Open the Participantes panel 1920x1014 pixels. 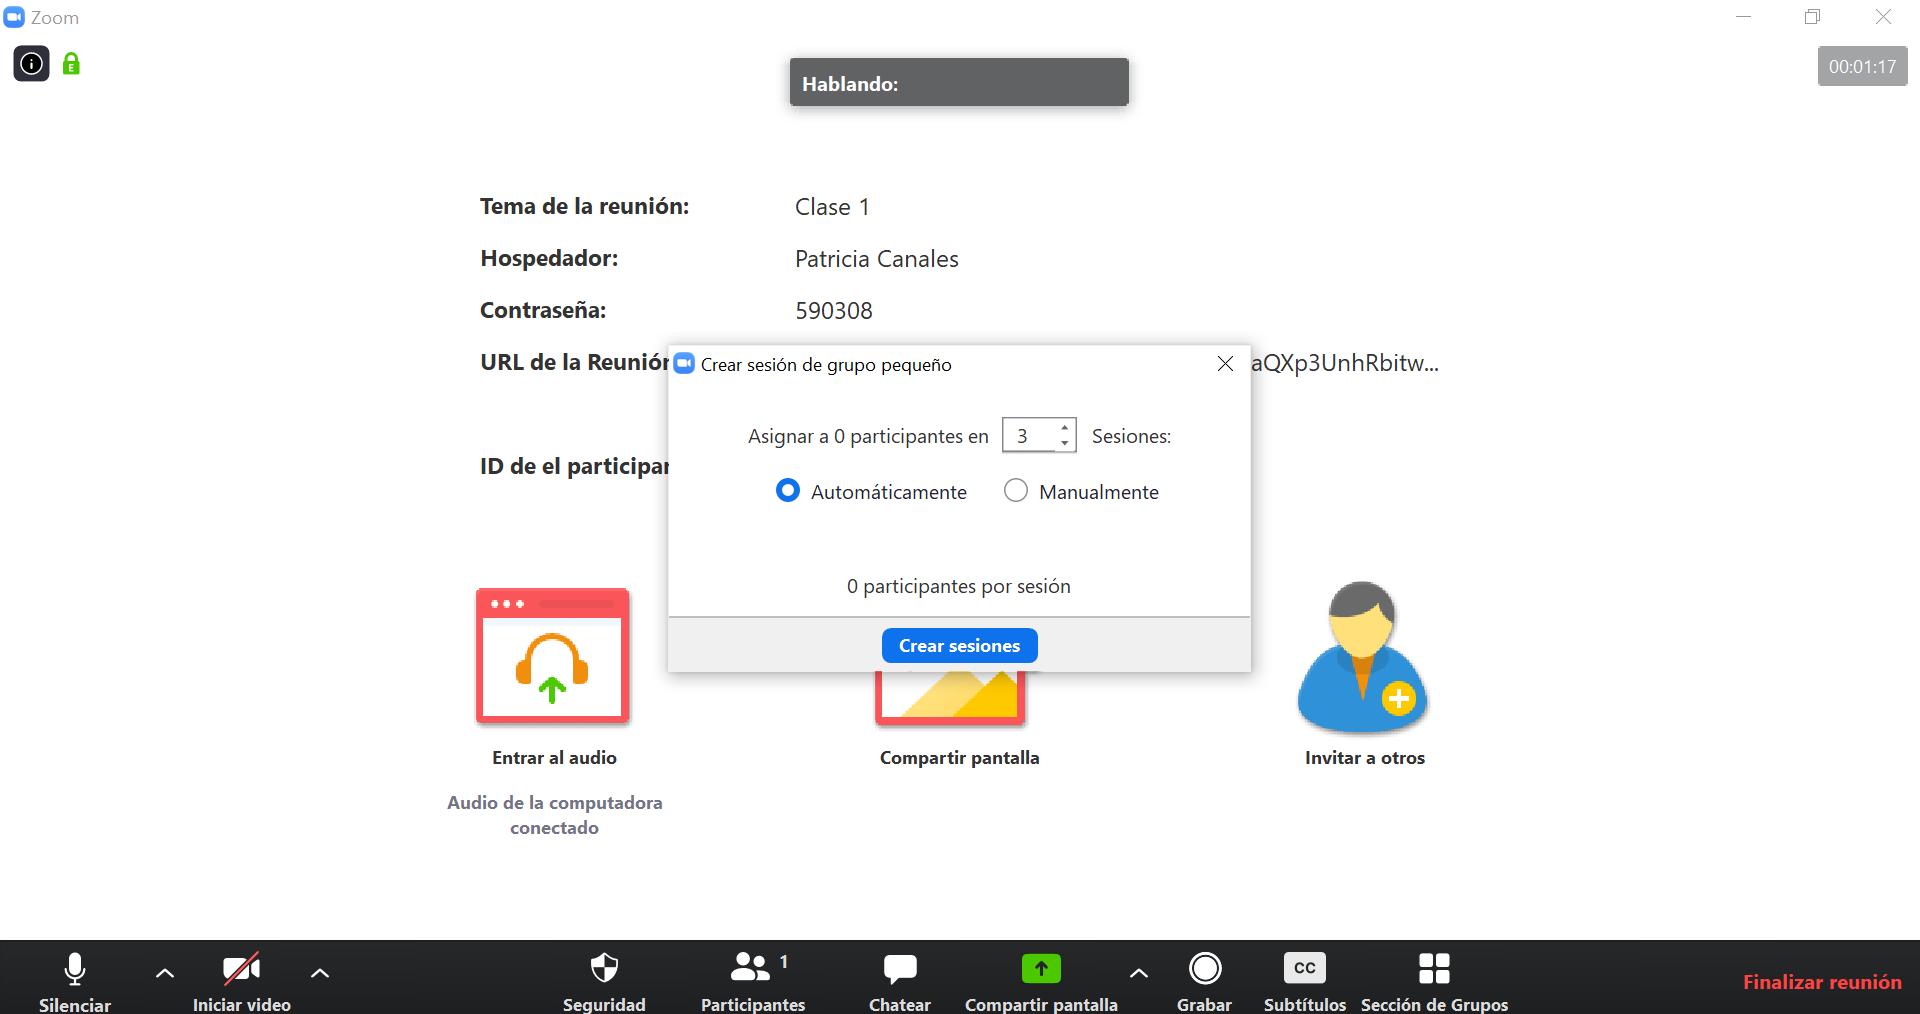point(753,982)
